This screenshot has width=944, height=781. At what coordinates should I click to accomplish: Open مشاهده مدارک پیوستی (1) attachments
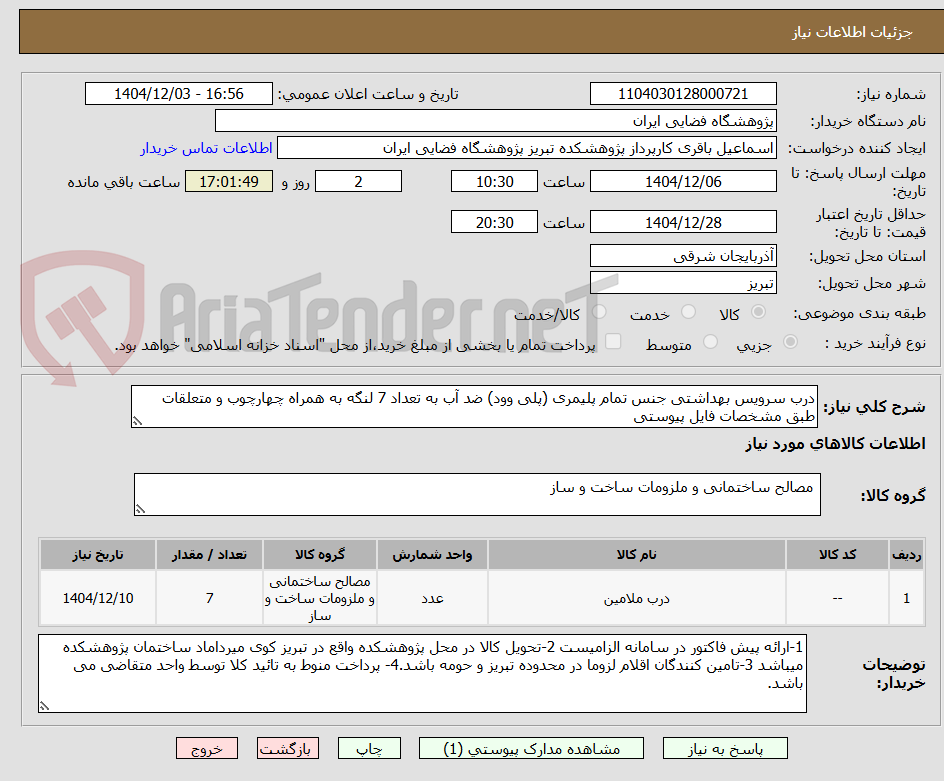531,748
